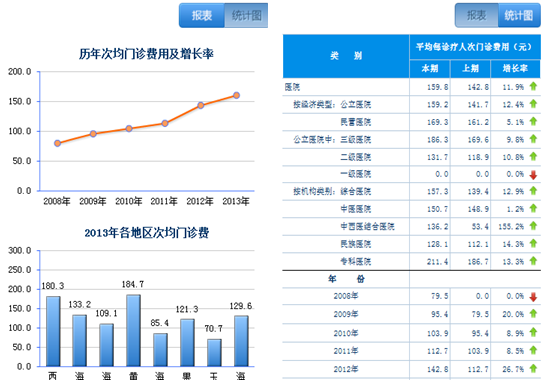Click the 本期 column header
Screen dimensions: 544x387
click(430, 68)
